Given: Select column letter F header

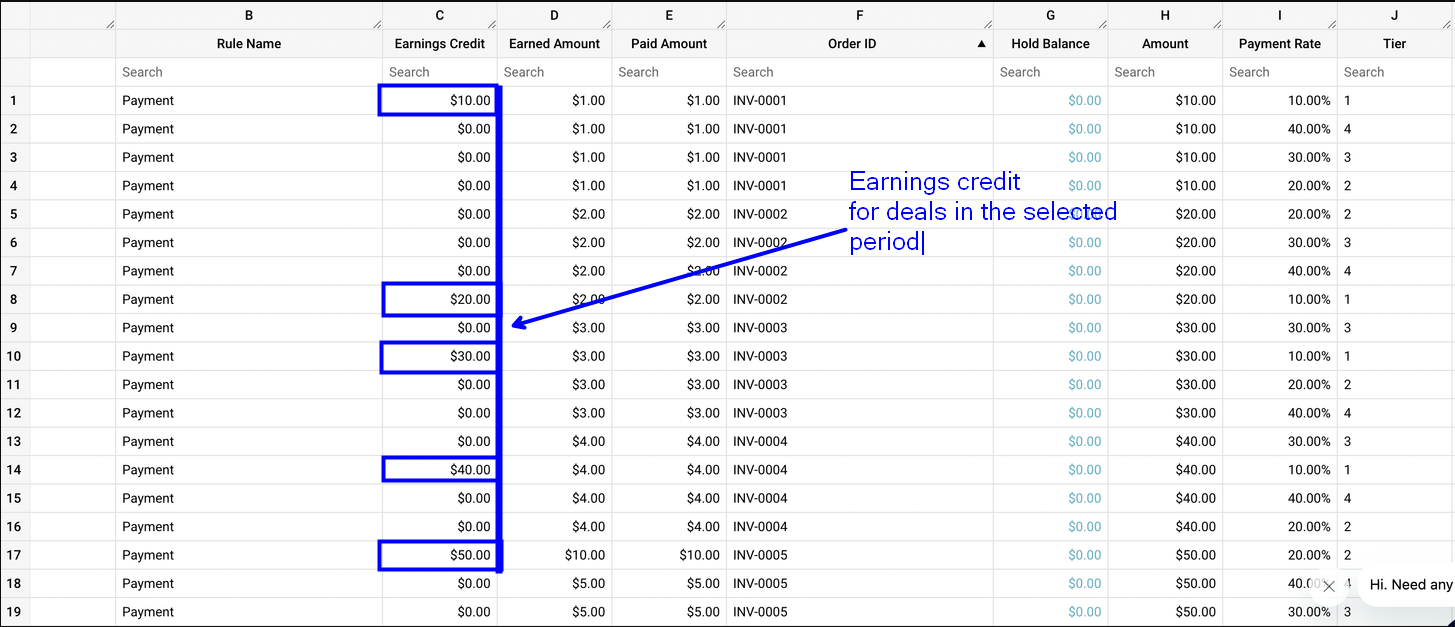Looking at the screenshot, I should point(859,15).
